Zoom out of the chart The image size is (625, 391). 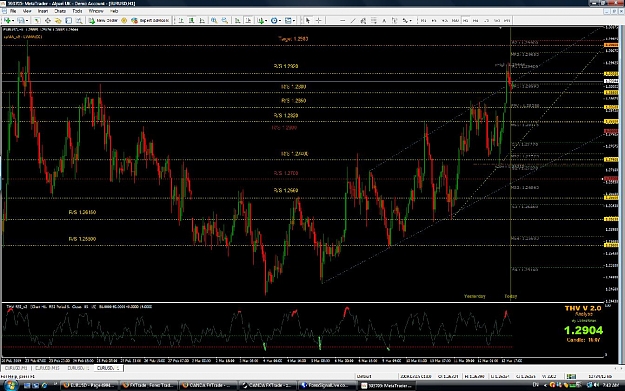click(x=225, y=20)
